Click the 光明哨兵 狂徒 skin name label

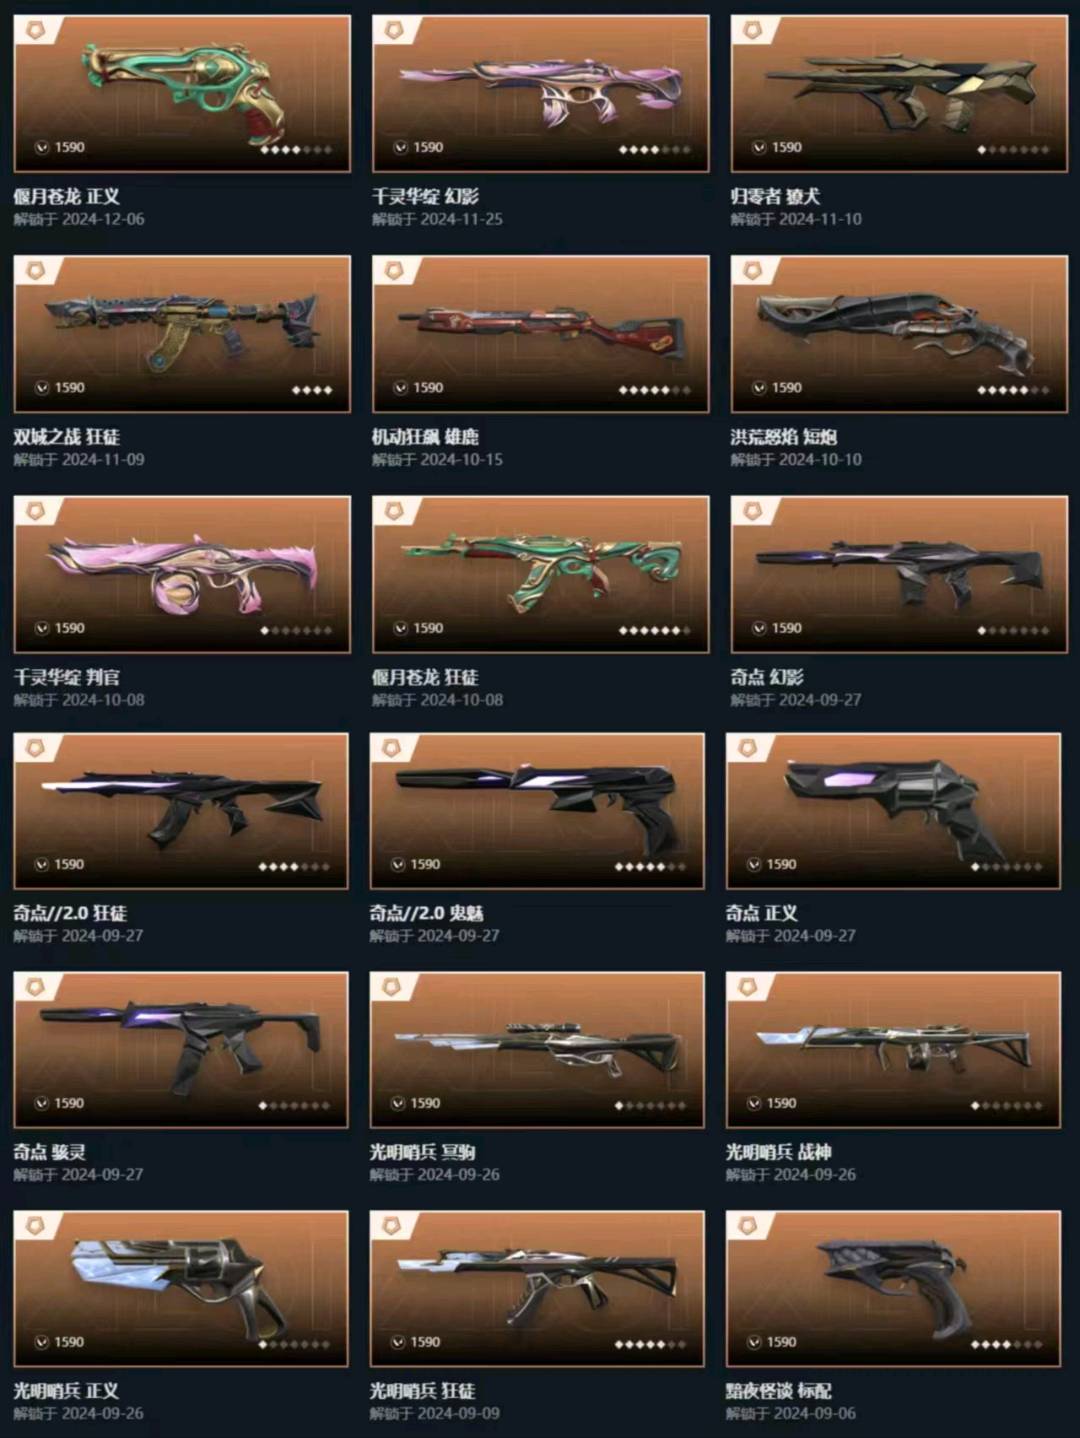pos(422,1391)
